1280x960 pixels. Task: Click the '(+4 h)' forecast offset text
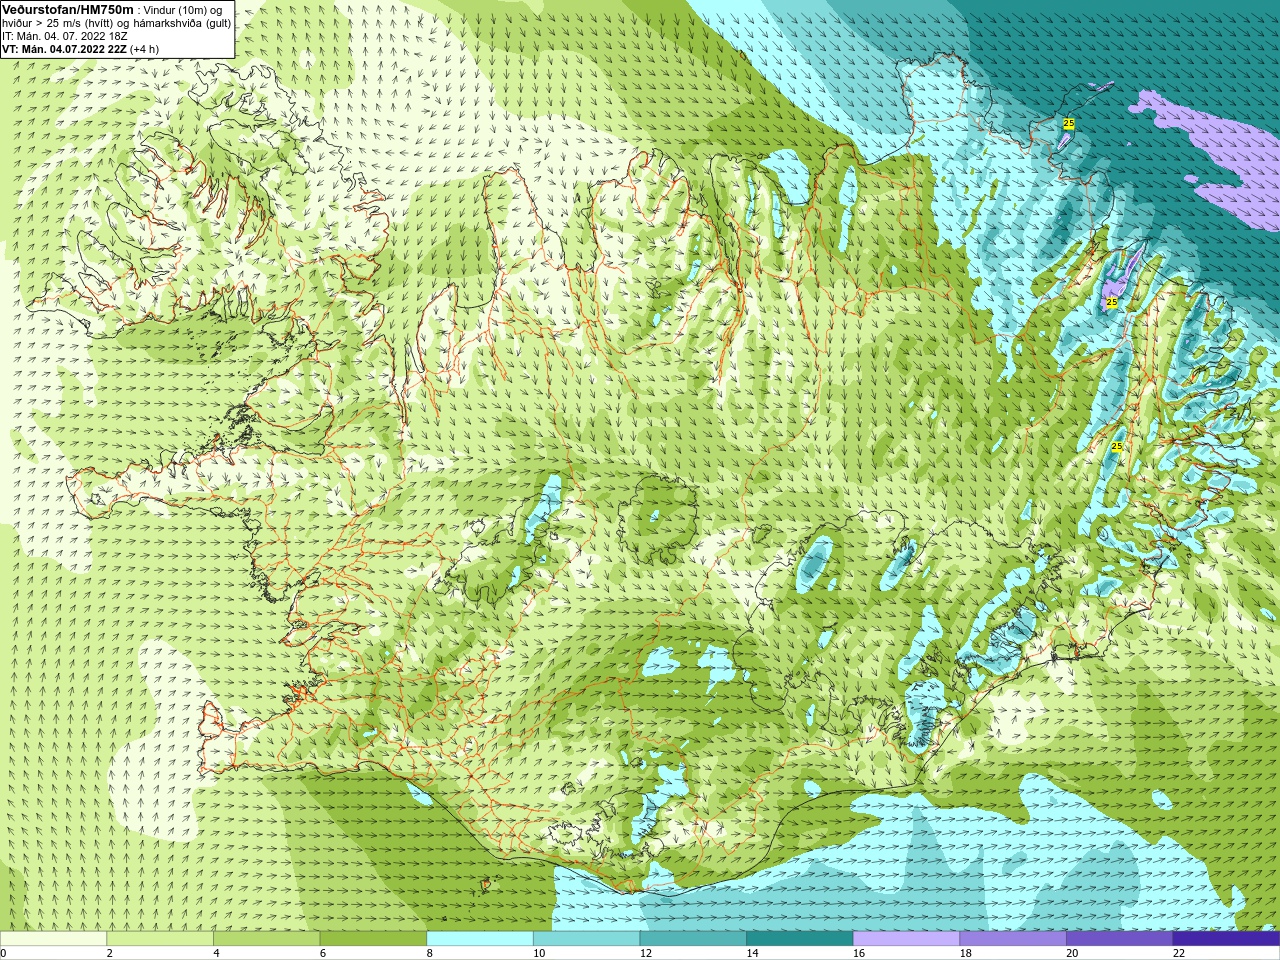tap(144, 49)
